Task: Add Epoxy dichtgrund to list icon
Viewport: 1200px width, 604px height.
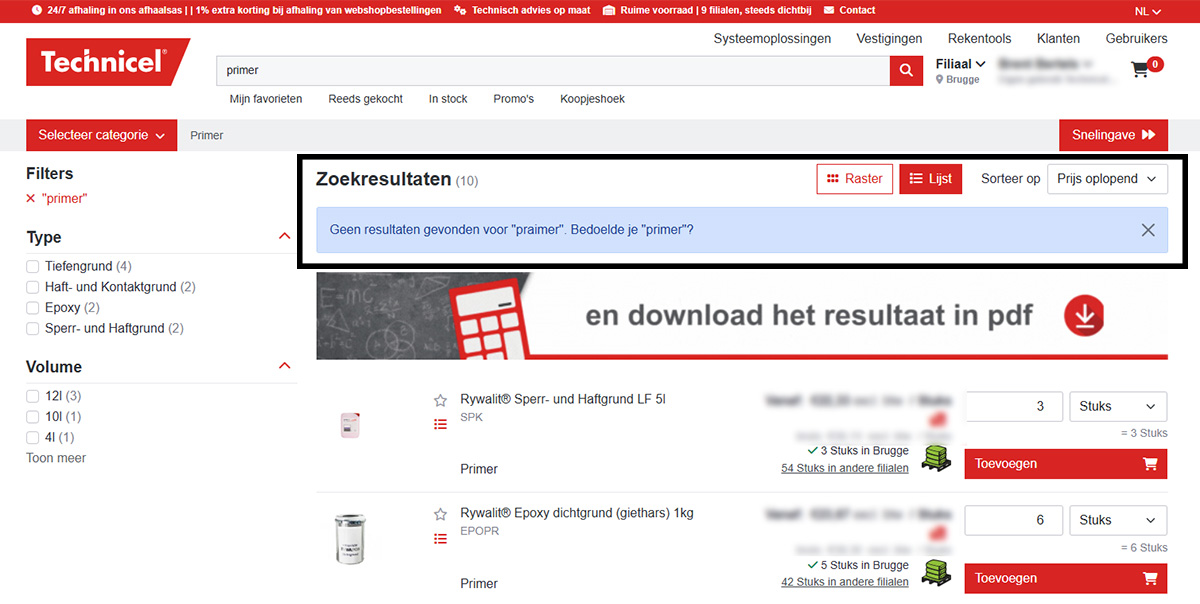Action: coord(440,539)
